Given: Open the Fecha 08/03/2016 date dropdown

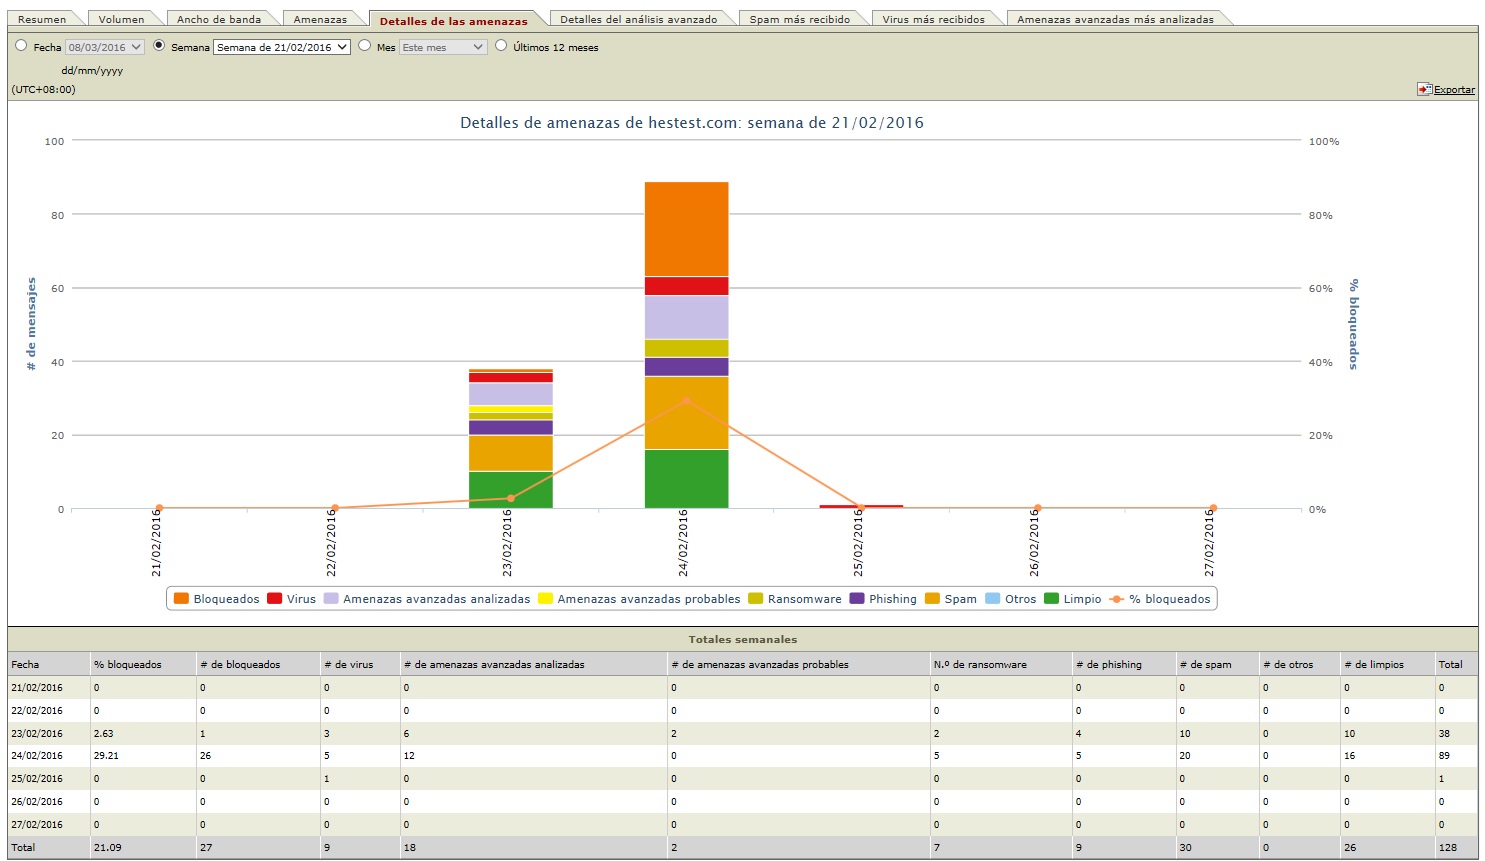Looking at the screenshot, I should pyautogui.click(x=105, y=47).
